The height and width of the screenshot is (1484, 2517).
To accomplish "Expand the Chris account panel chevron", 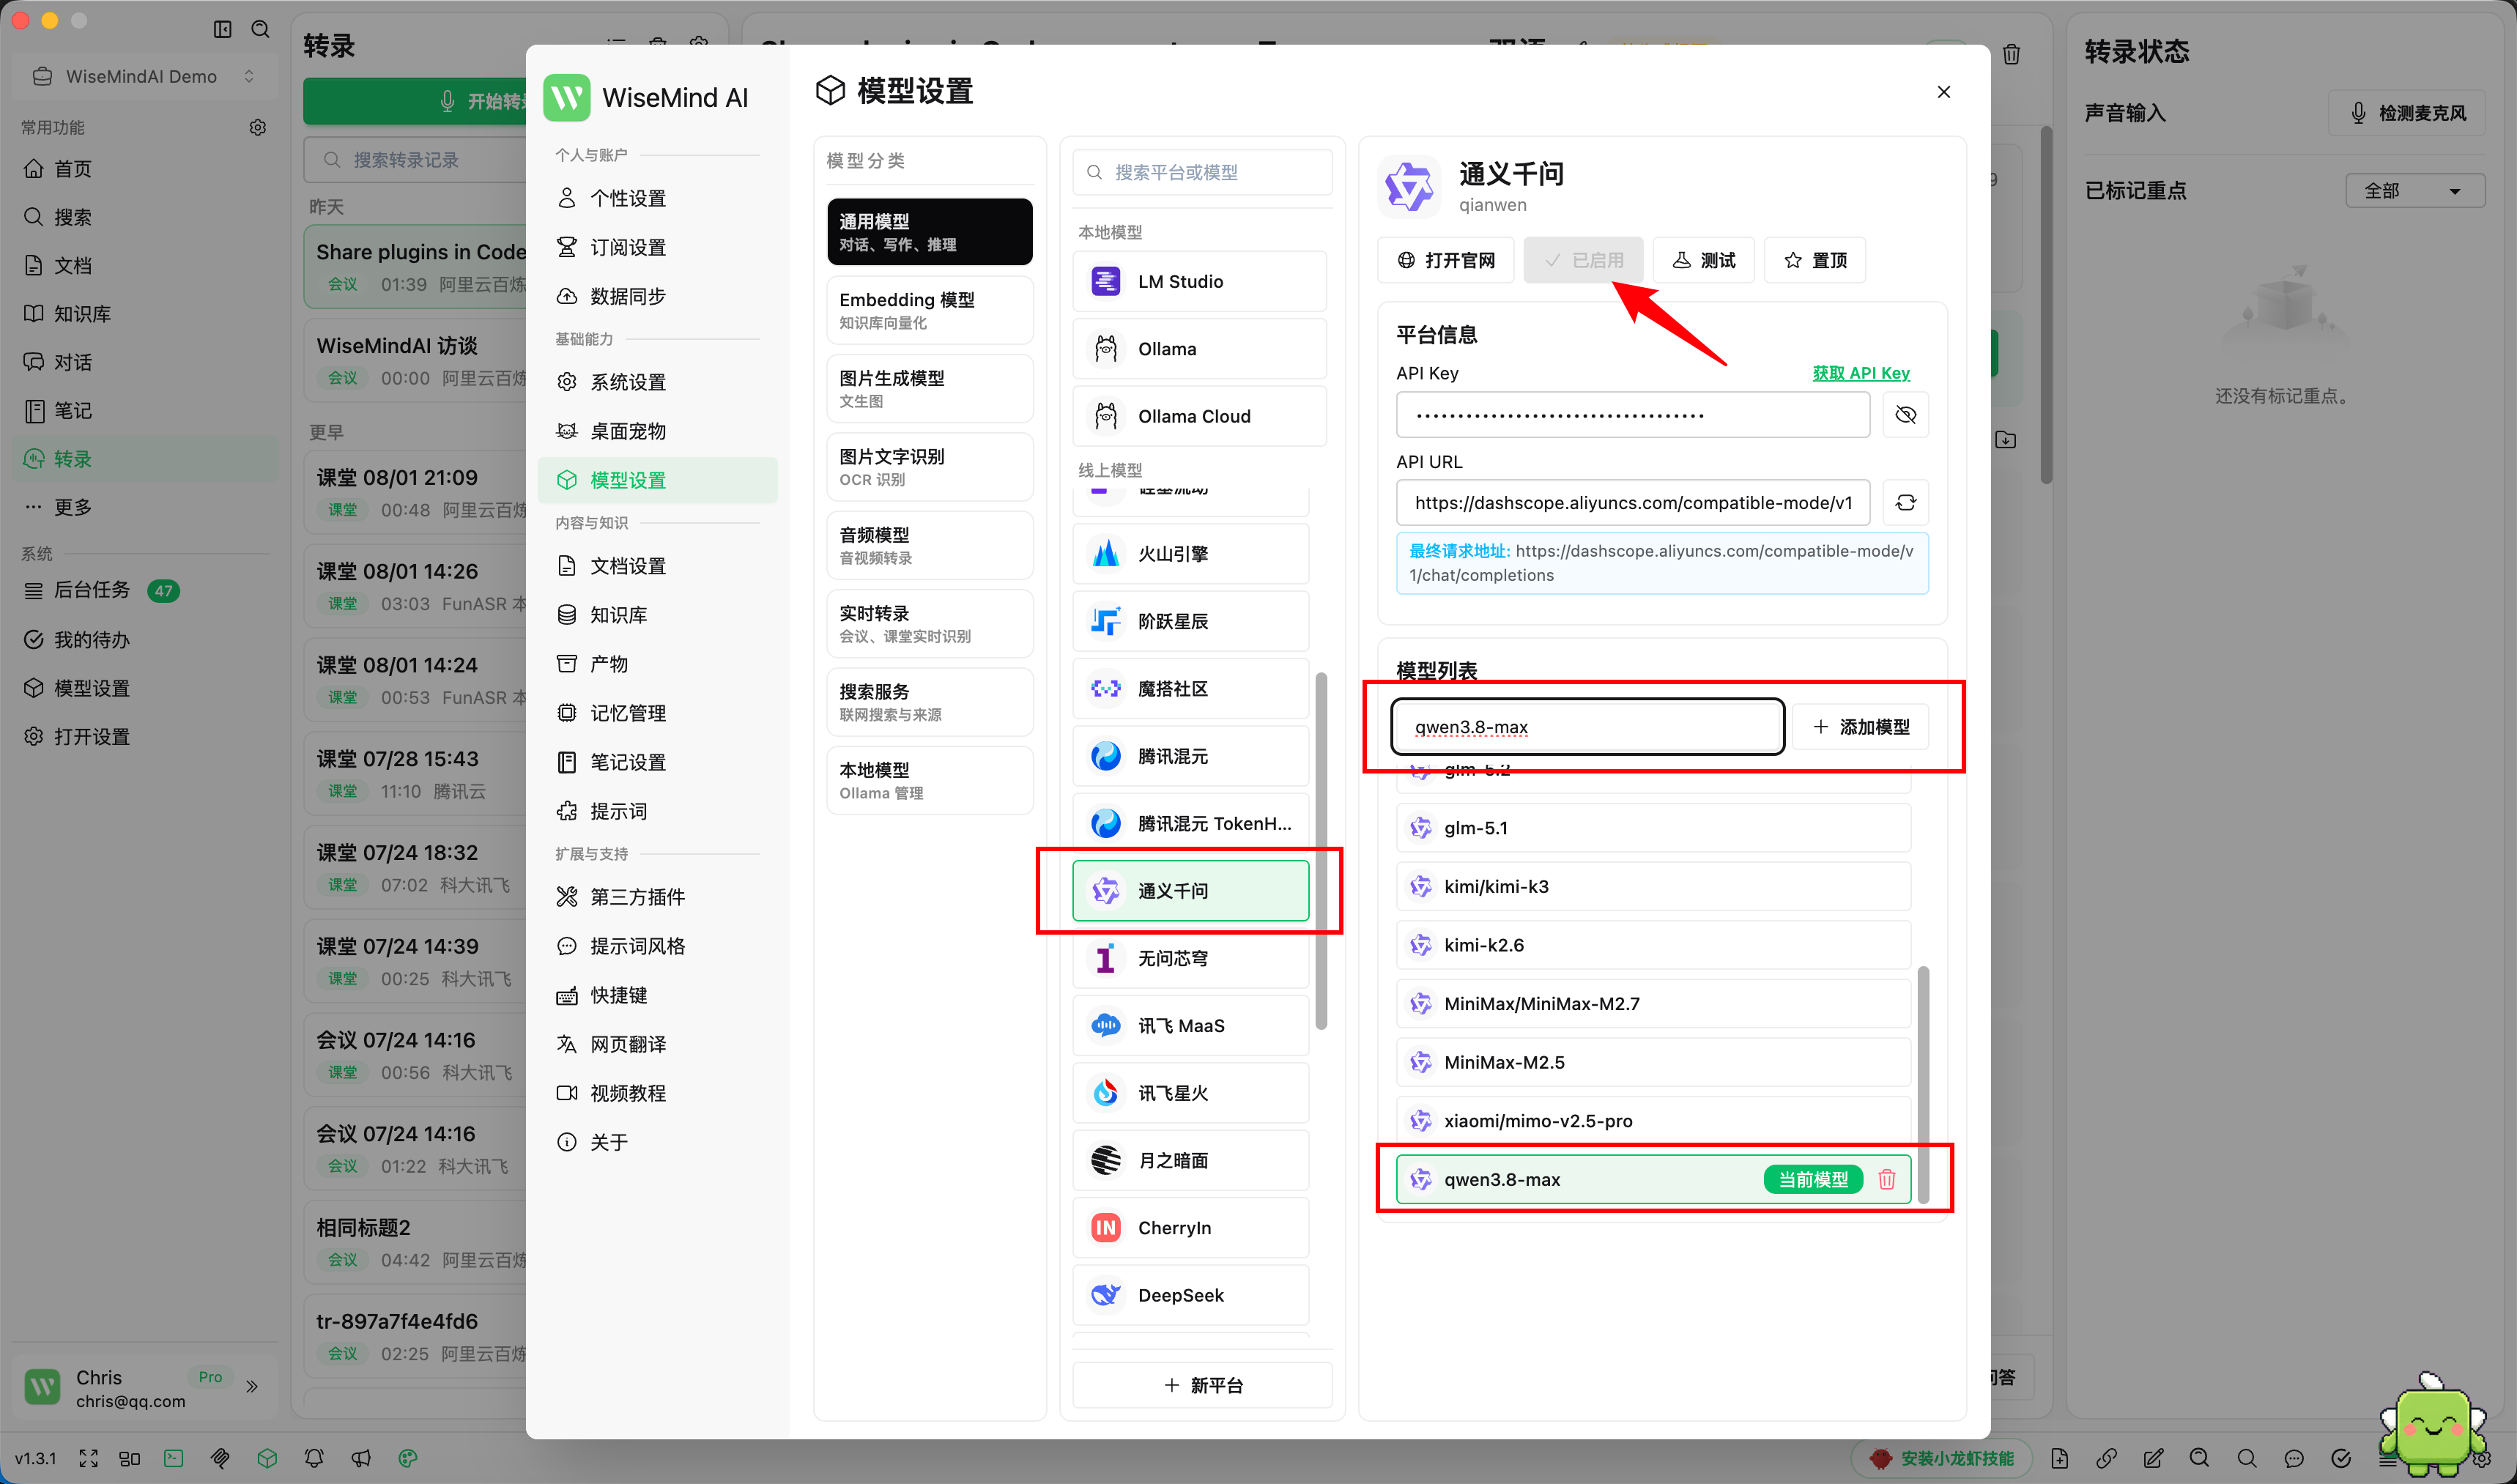I will point(252,1386).
